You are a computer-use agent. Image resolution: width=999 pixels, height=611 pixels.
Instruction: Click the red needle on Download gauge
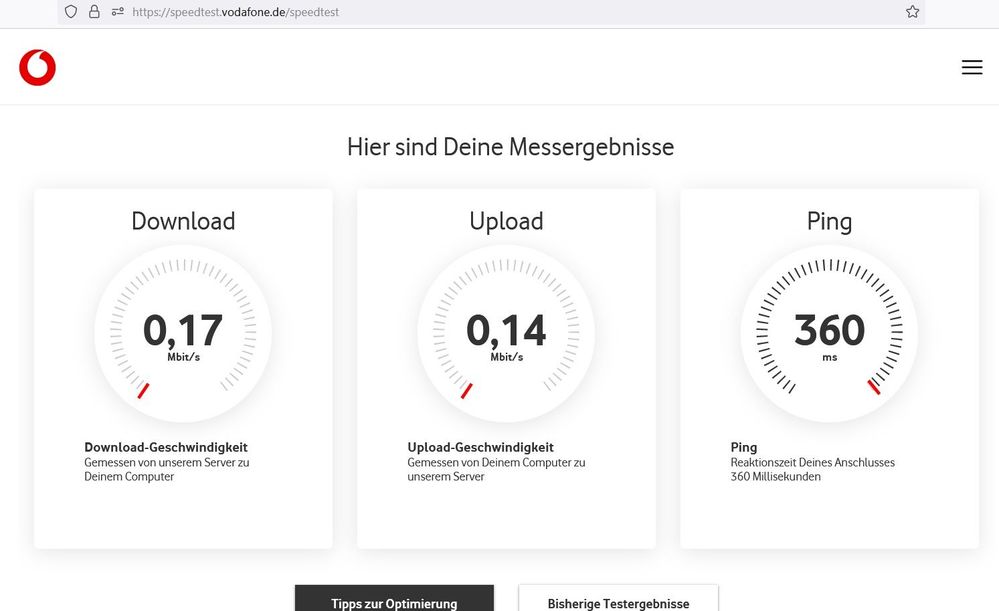click(143, 391)
